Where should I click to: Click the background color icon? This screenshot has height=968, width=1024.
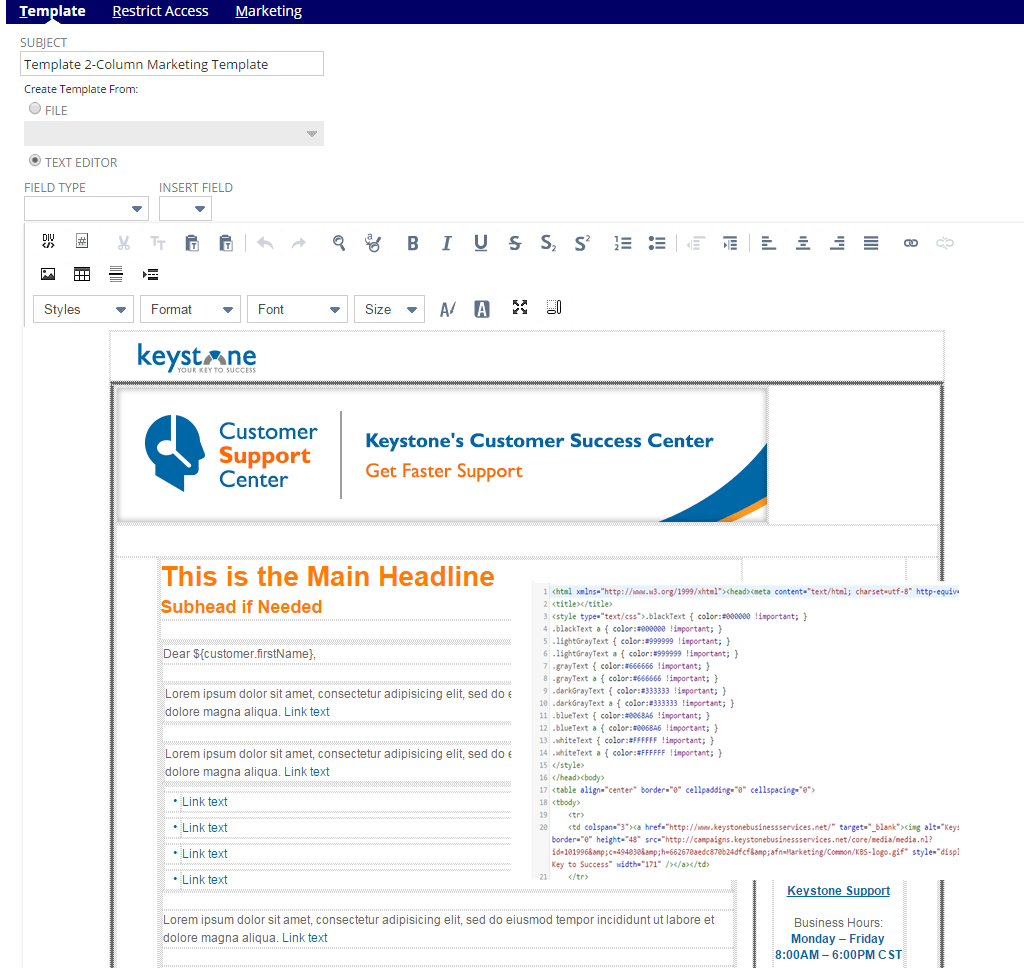[482, 309]
